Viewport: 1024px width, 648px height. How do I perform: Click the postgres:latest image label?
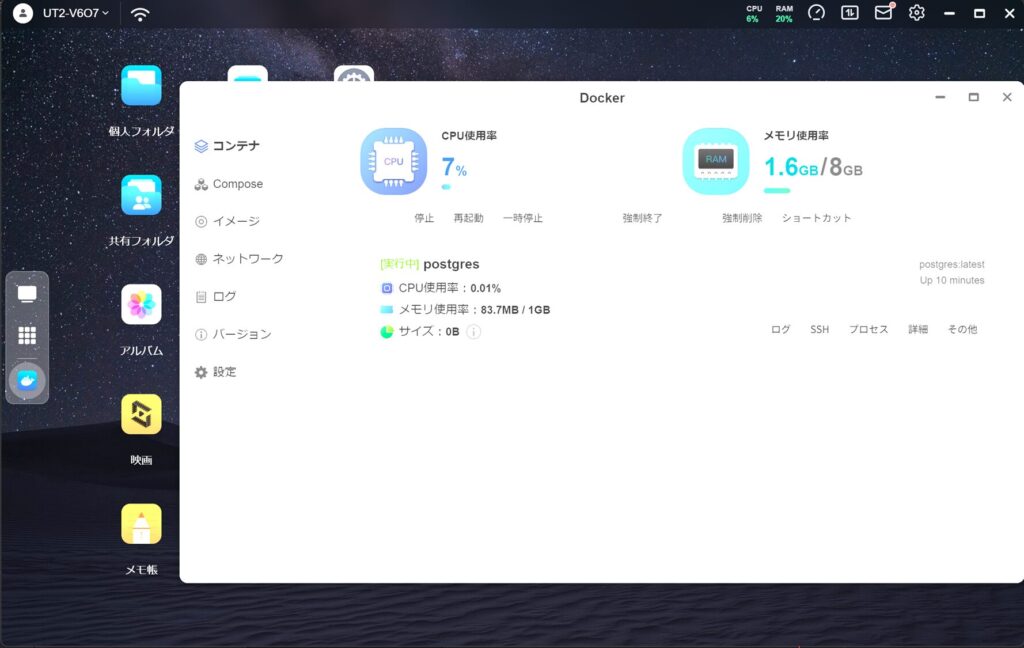[952, 265]
